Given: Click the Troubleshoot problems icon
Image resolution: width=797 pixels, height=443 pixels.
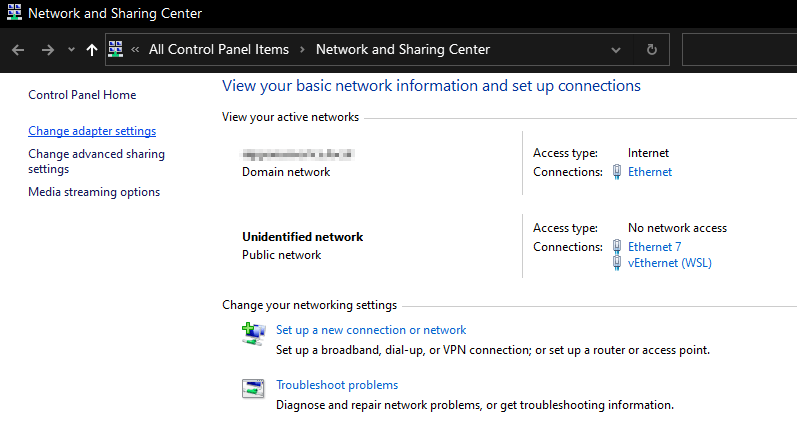Looking at the screenshot, I should [x=253, y=388].
